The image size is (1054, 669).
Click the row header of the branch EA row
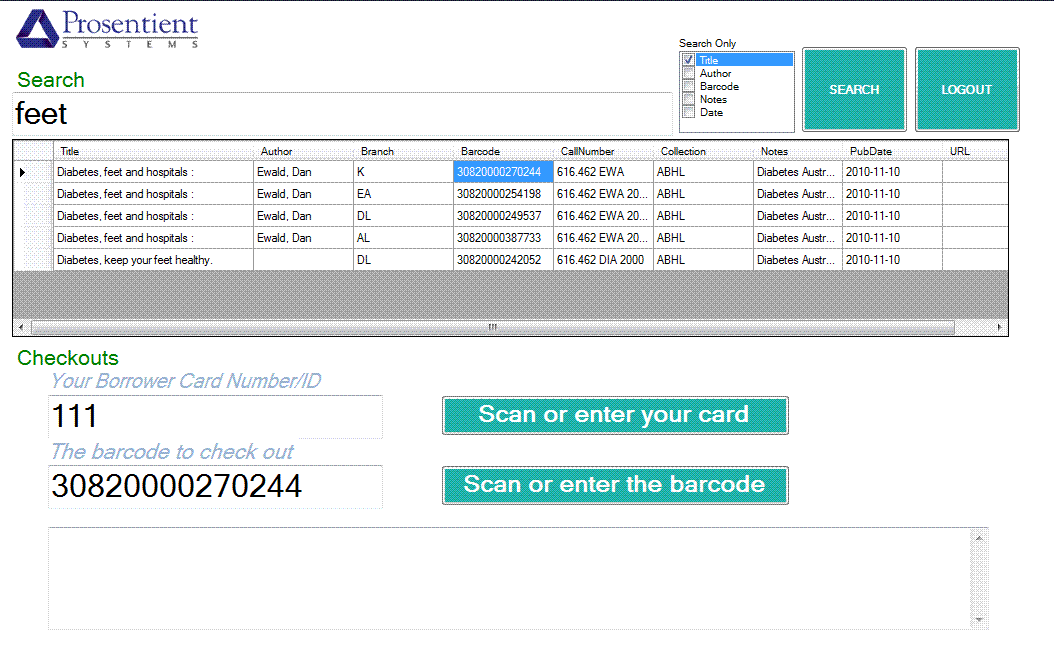coord(34,194)
